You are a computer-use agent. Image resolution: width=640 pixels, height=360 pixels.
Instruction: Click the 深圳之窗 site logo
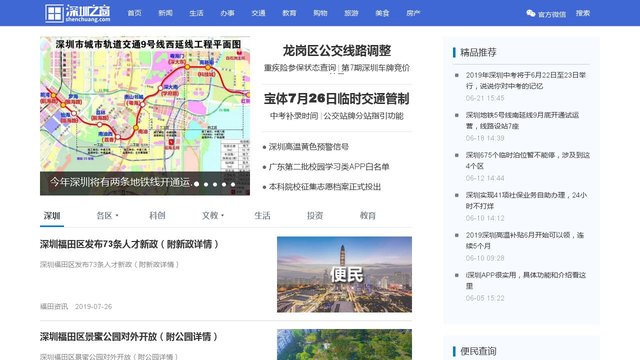pyautogui.click(x=78, y=13)
